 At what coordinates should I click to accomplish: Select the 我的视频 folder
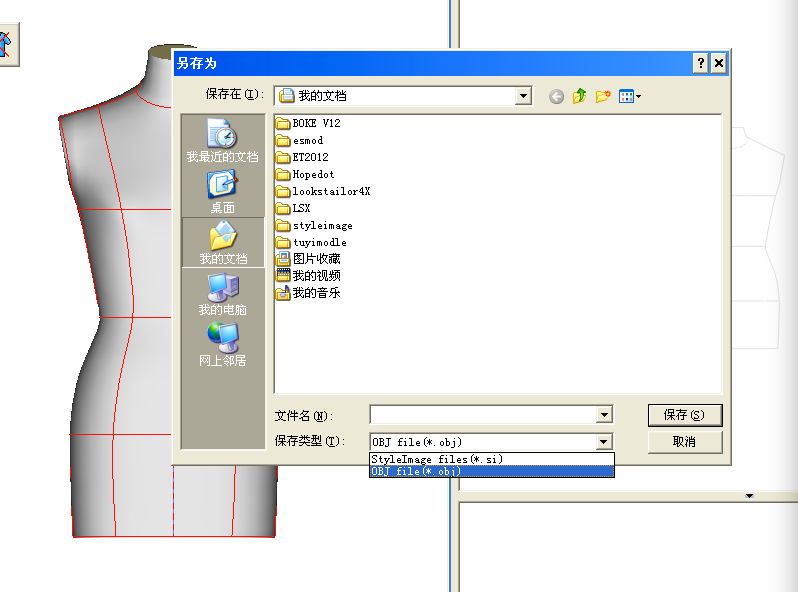(308, 276)
